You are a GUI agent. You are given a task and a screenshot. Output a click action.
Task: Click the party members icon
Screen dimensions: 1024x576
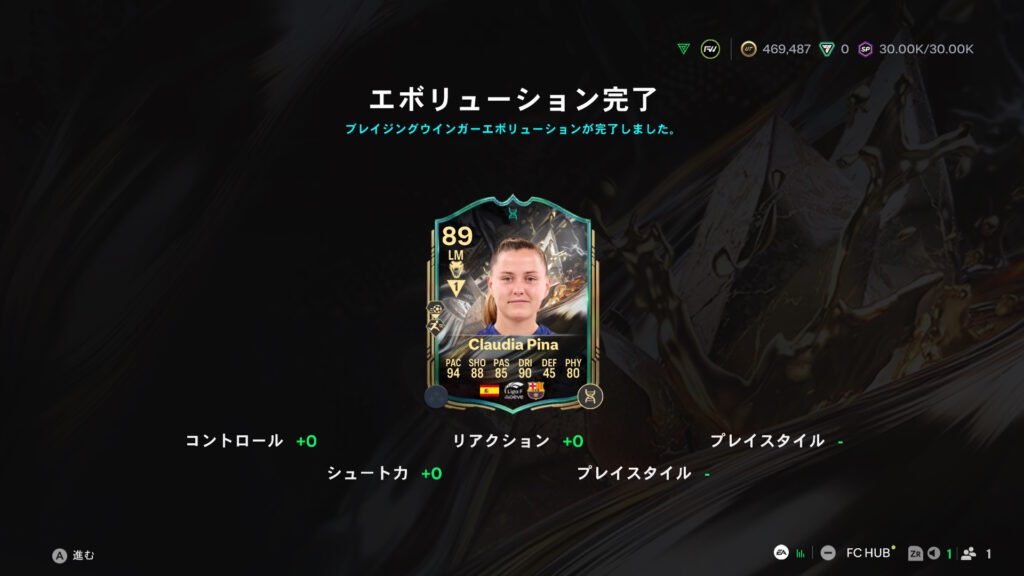968,553
